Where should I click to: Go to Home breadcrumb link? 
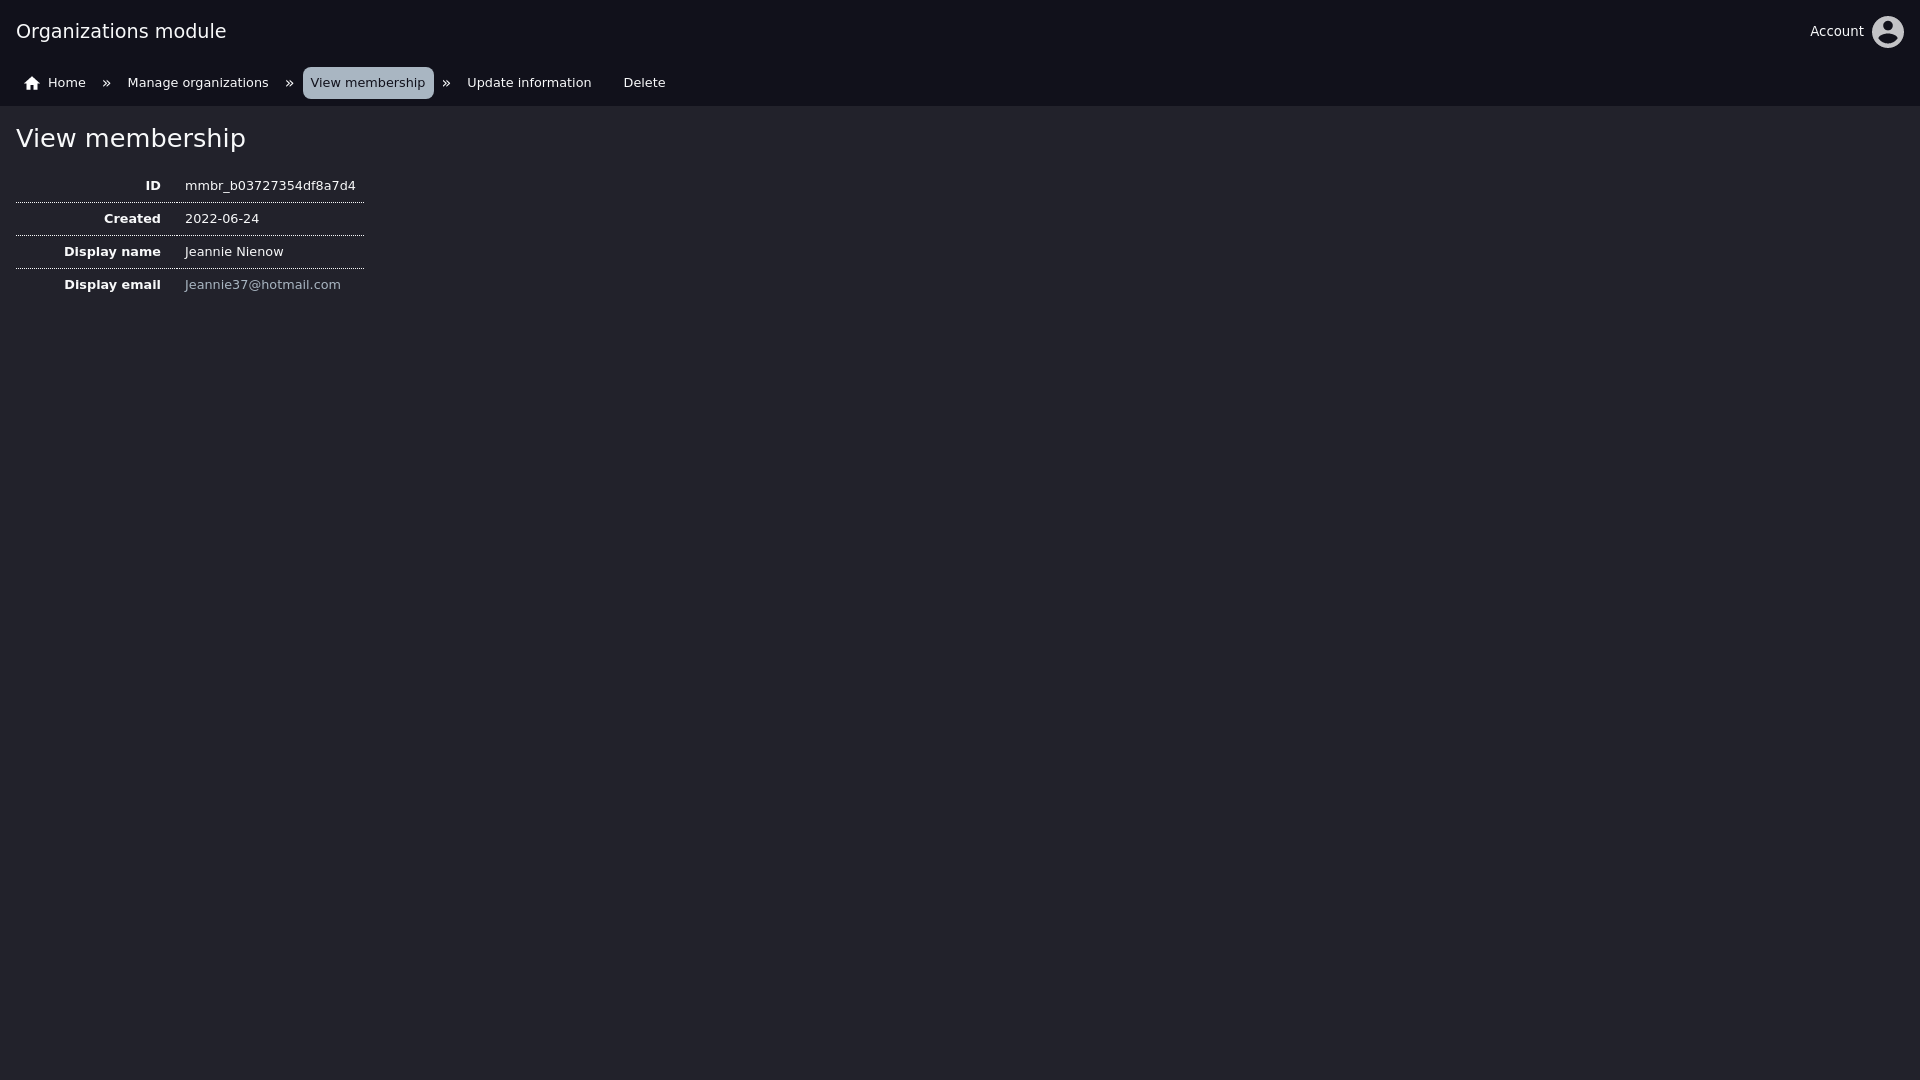tap(55, 83)
